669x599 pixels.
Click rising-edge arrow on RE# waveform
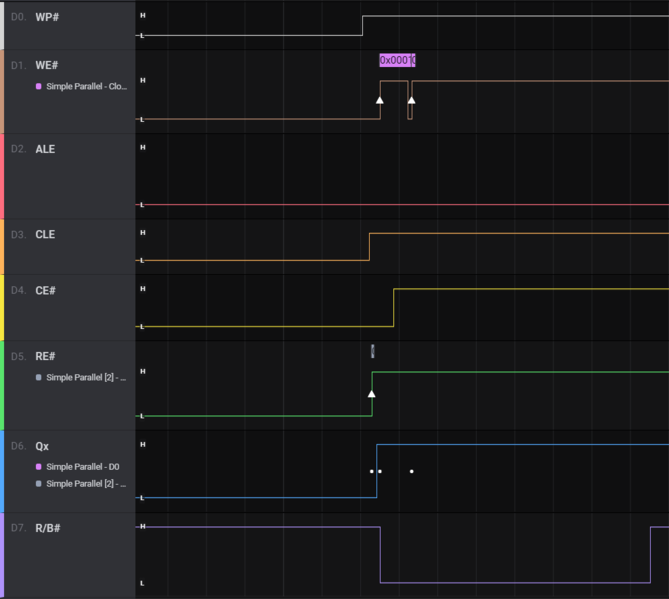(372, 394)
